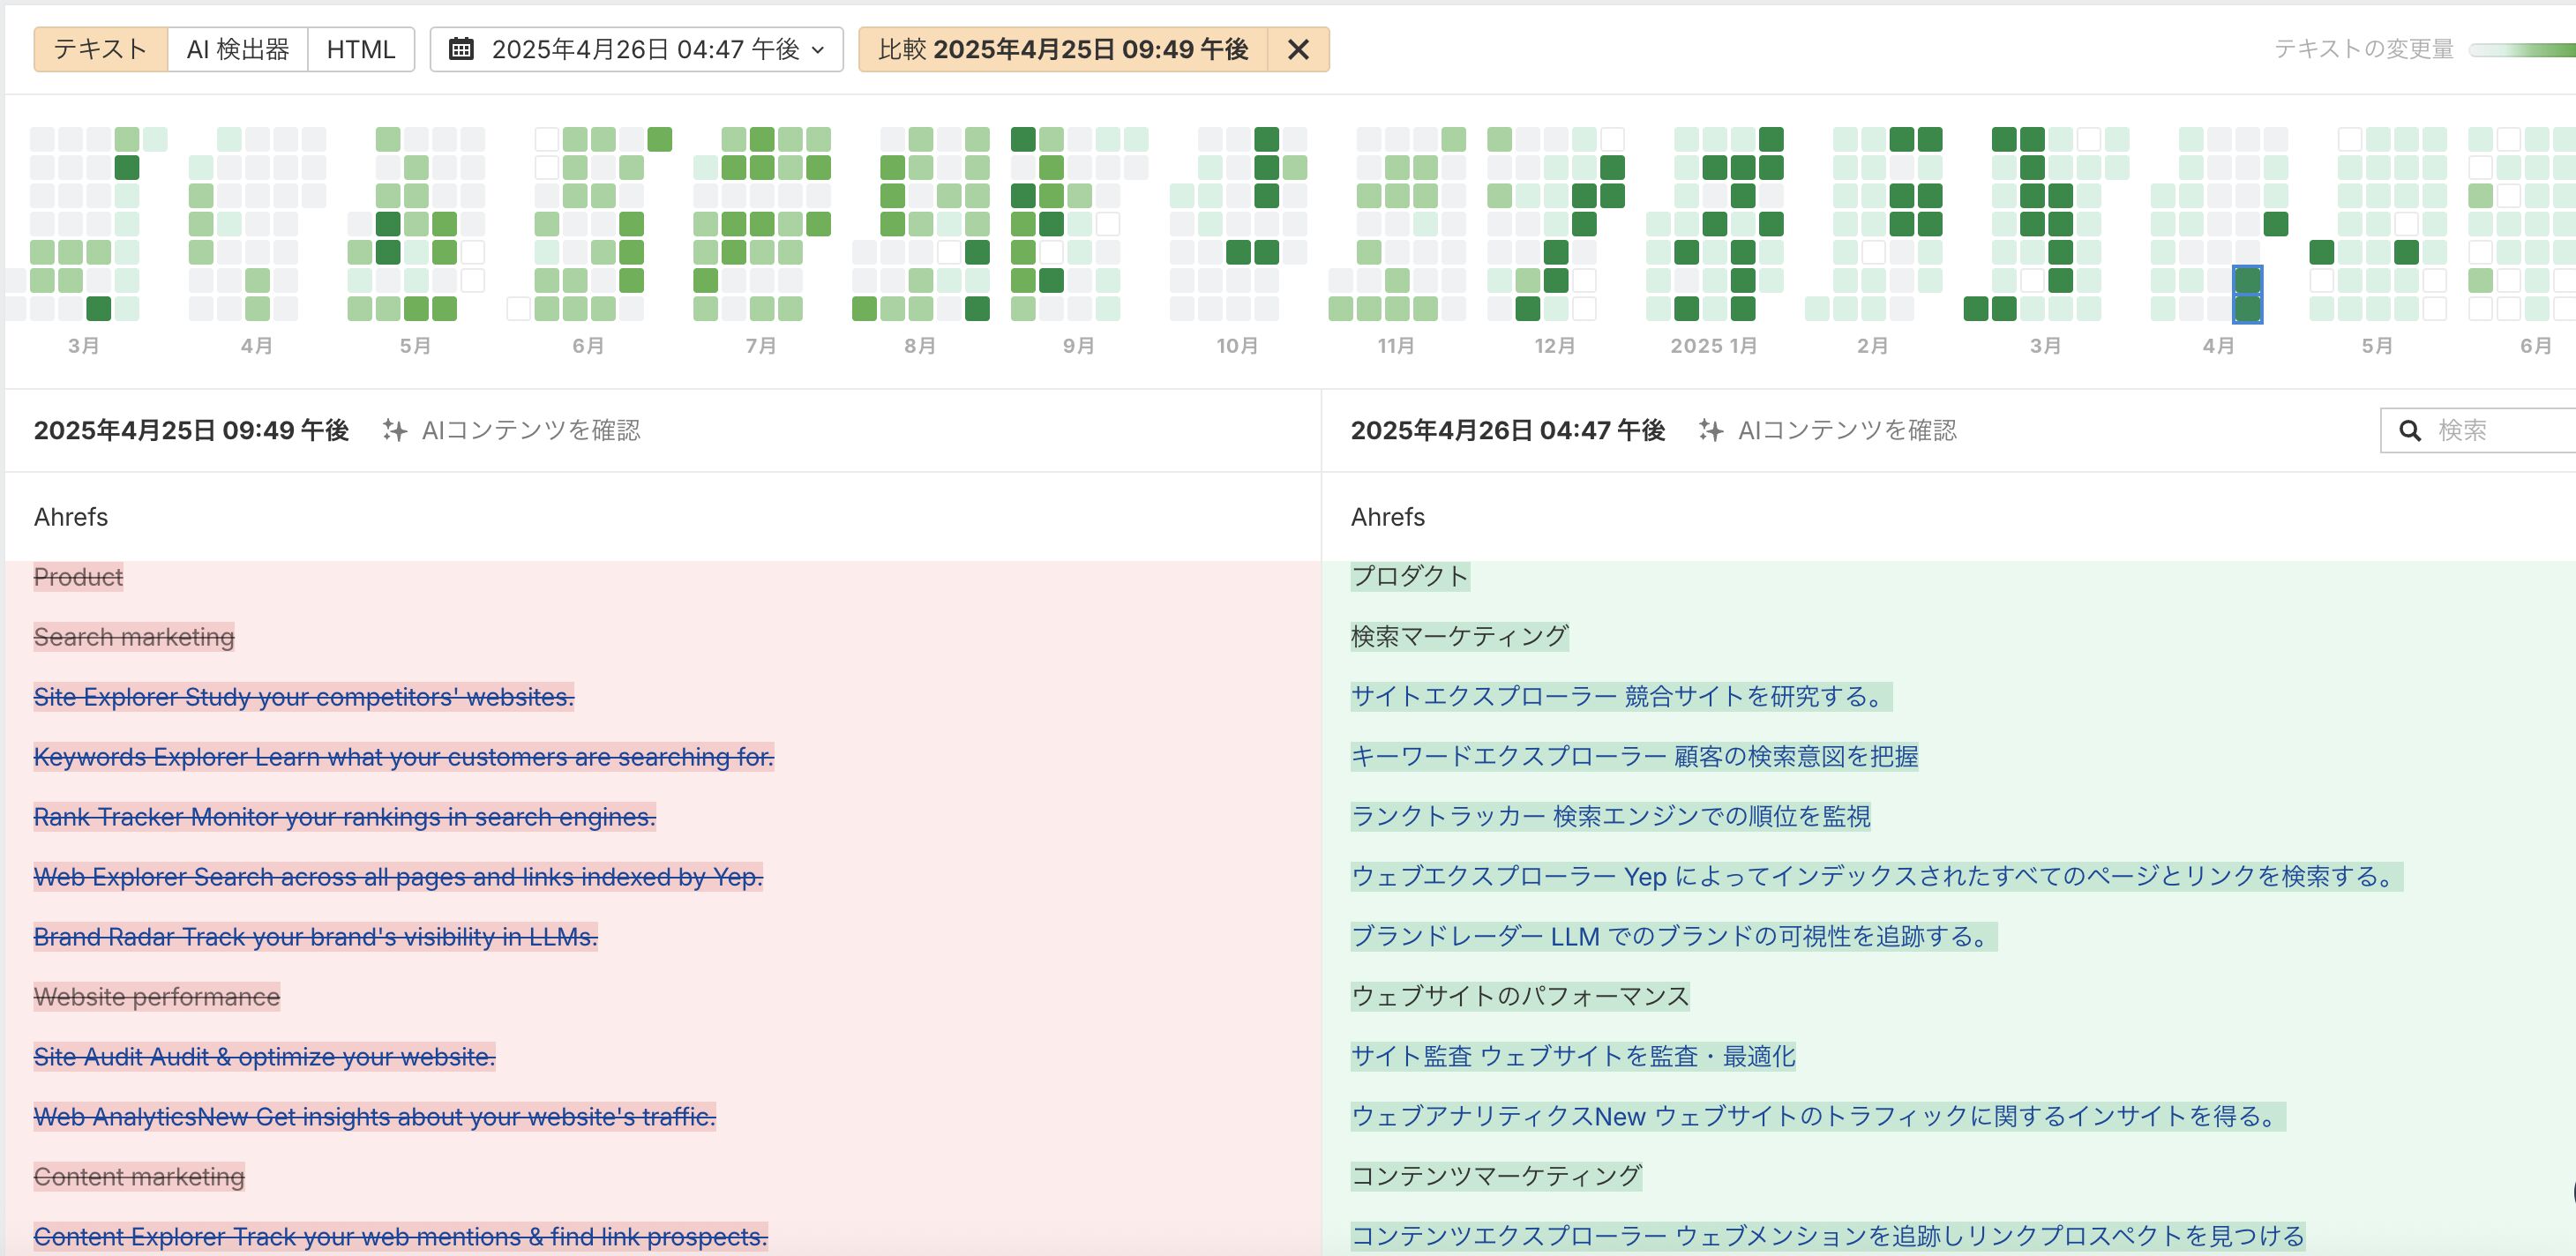Click AIコンテンツを確認 in right pane
This screenshot has height=1256, width=2576.
point(1847,431)
